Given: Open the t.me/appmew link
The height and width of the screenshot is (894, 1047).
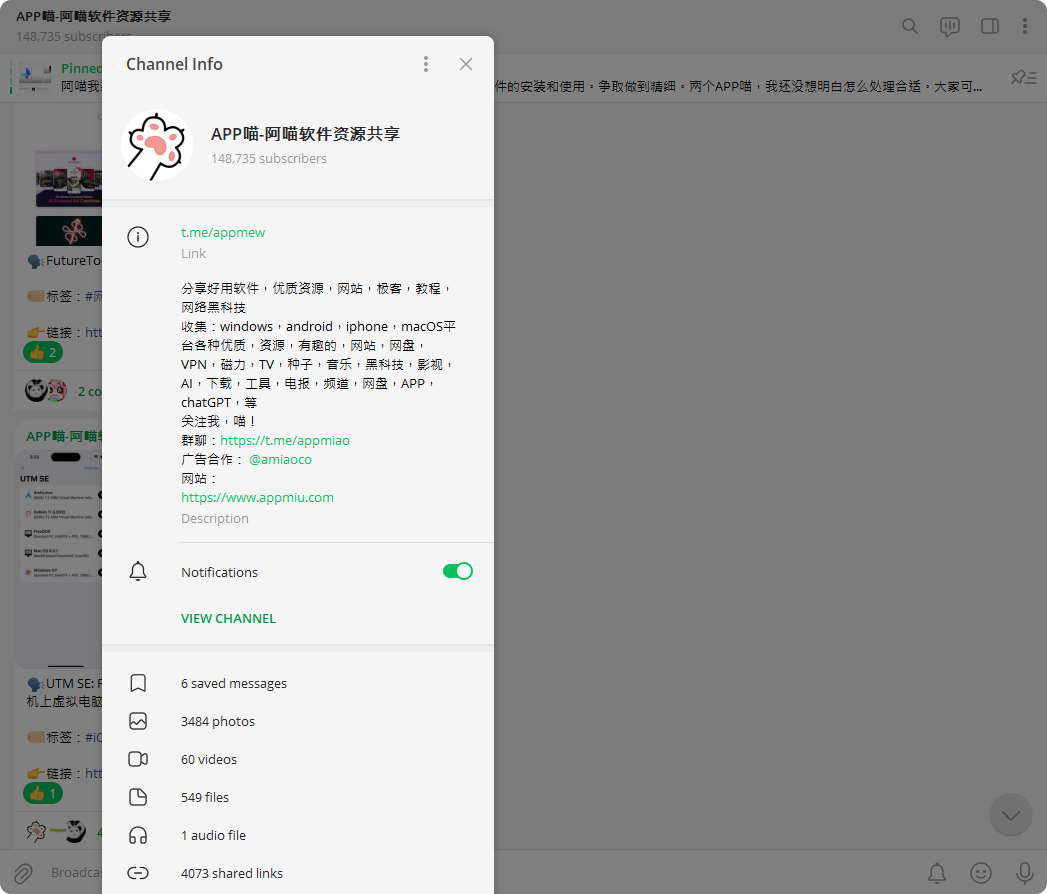Looking at the screenshot, I should [x=223, y=232].
